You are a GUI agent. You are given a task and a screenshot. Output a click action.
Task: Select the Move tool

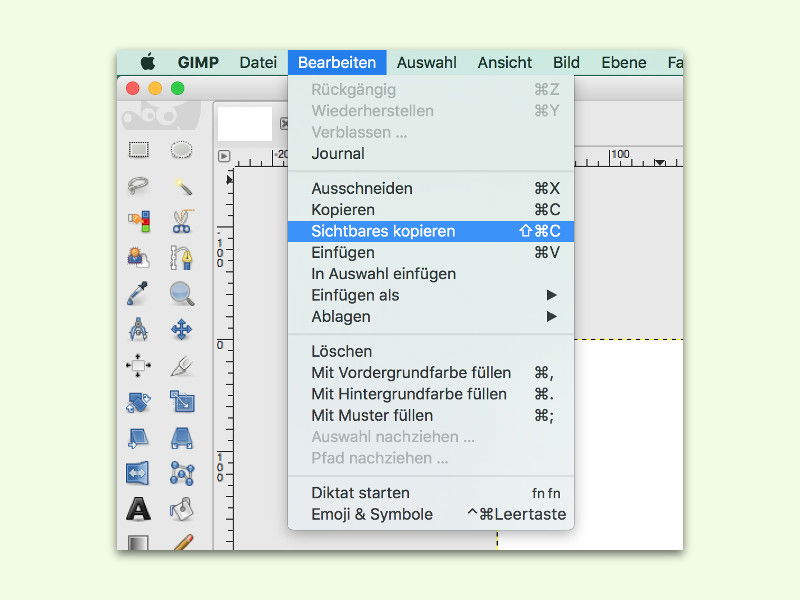[182, 330]
